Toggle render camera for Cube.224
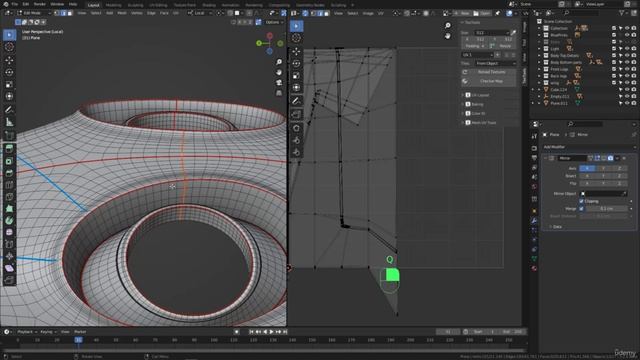The image size is (640, 360). tap(633, 89)
